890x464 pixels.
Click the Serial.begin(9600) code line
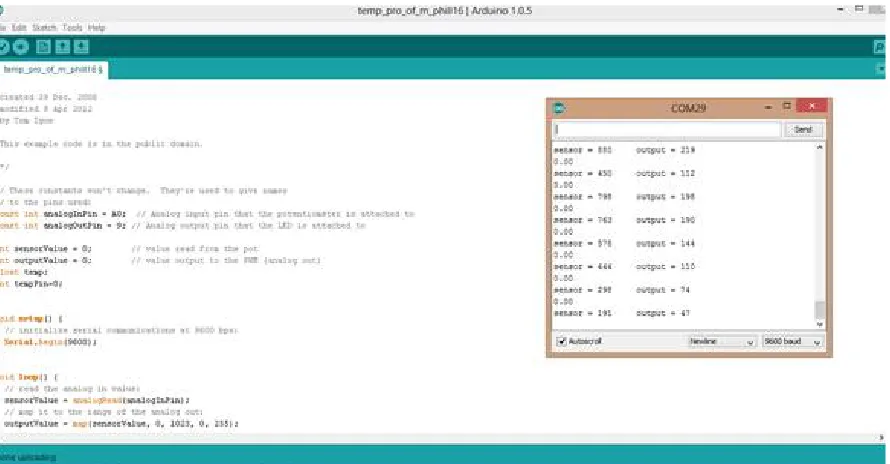50,342
